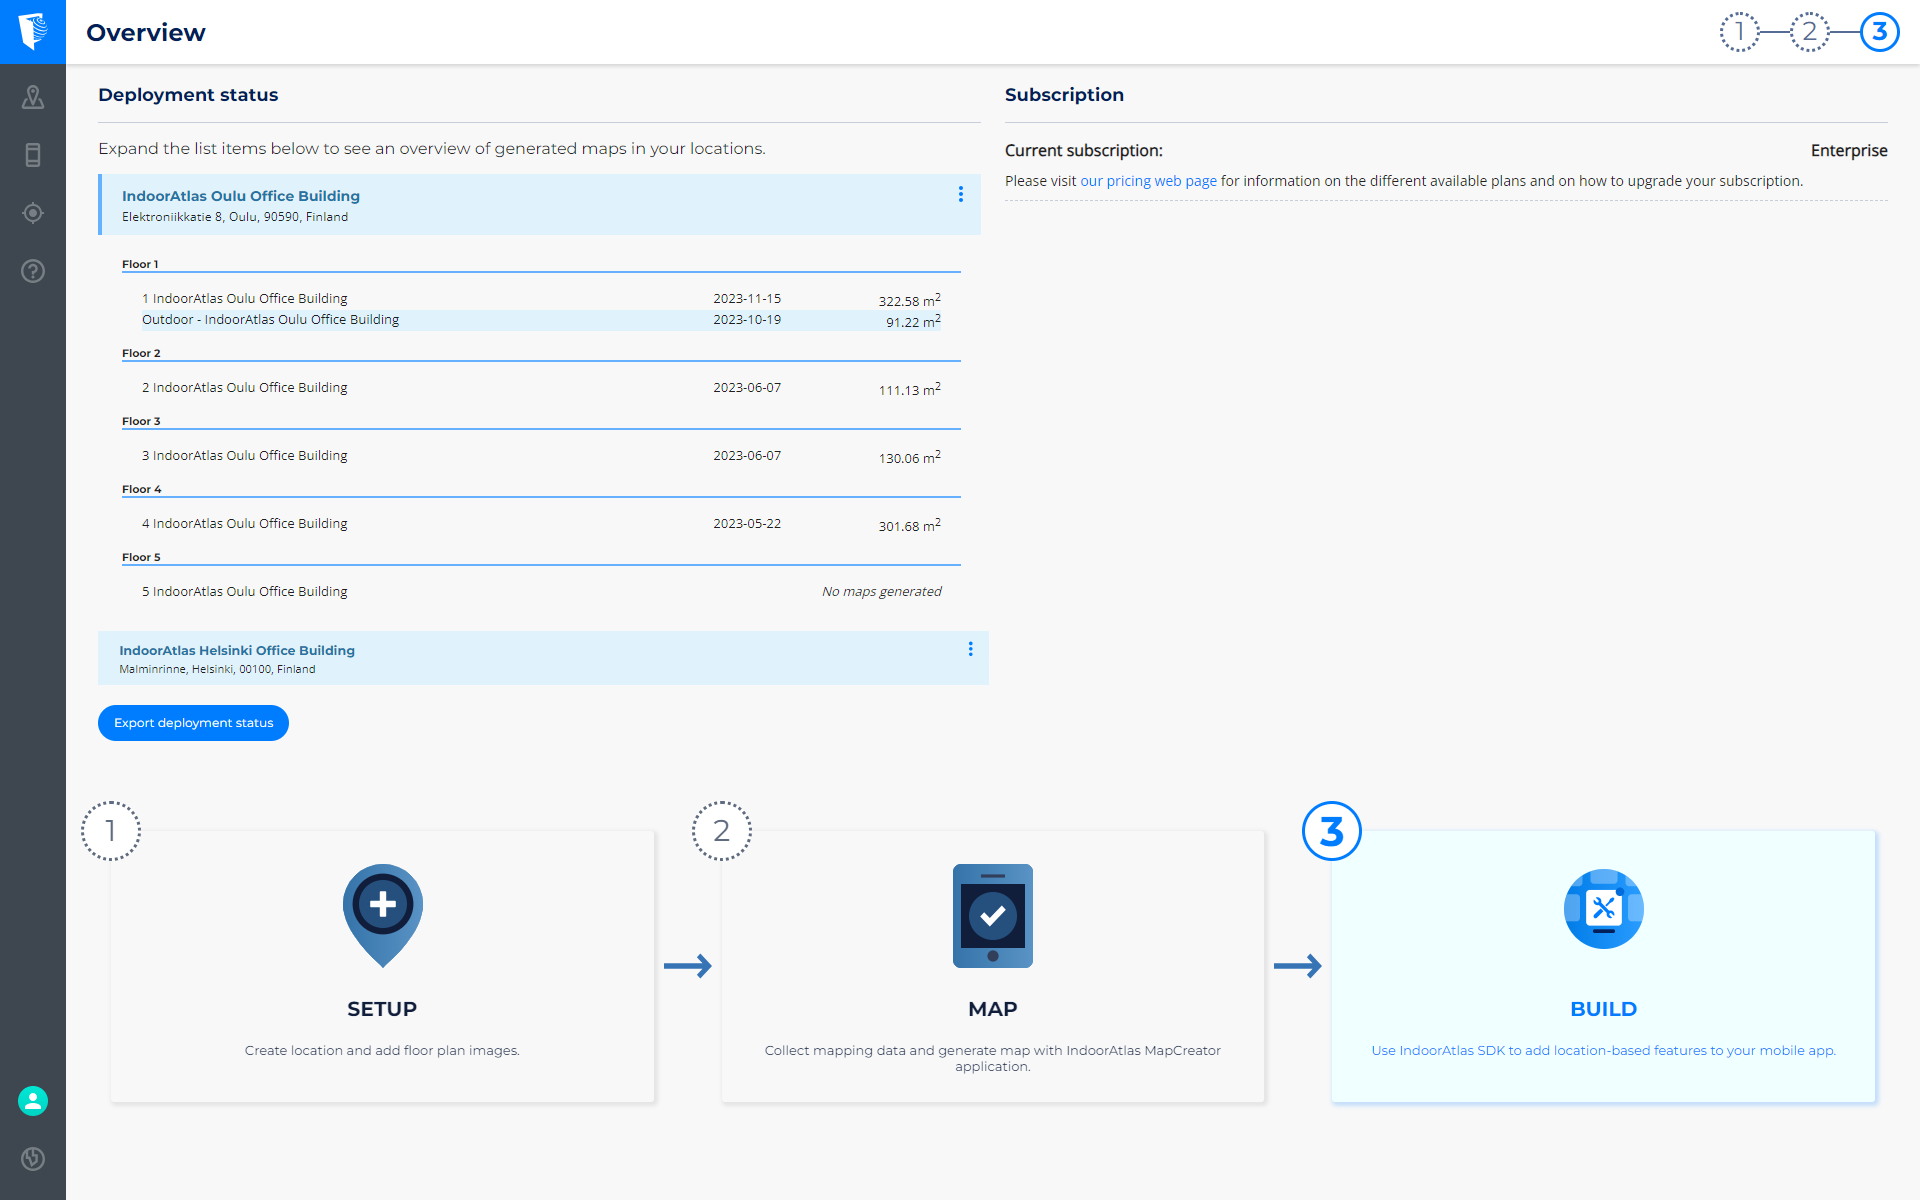Open options menu for Helsinki Office Building
Screen dimensions: 1920x1200
pos(970,649)
